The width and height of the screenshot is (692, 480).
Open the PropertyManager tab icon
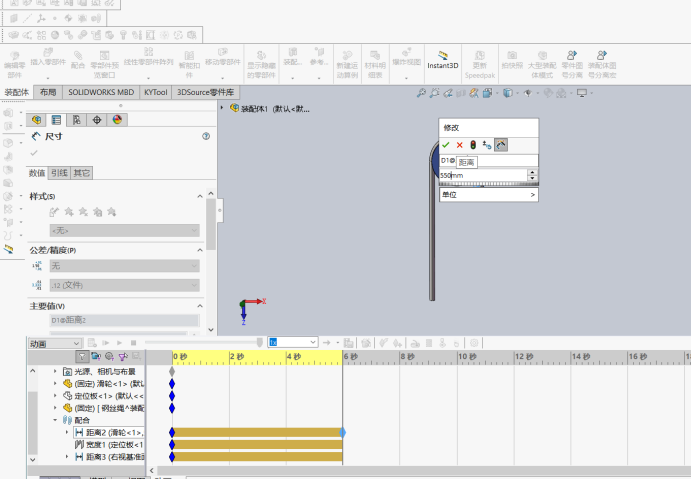pos(56,120)
